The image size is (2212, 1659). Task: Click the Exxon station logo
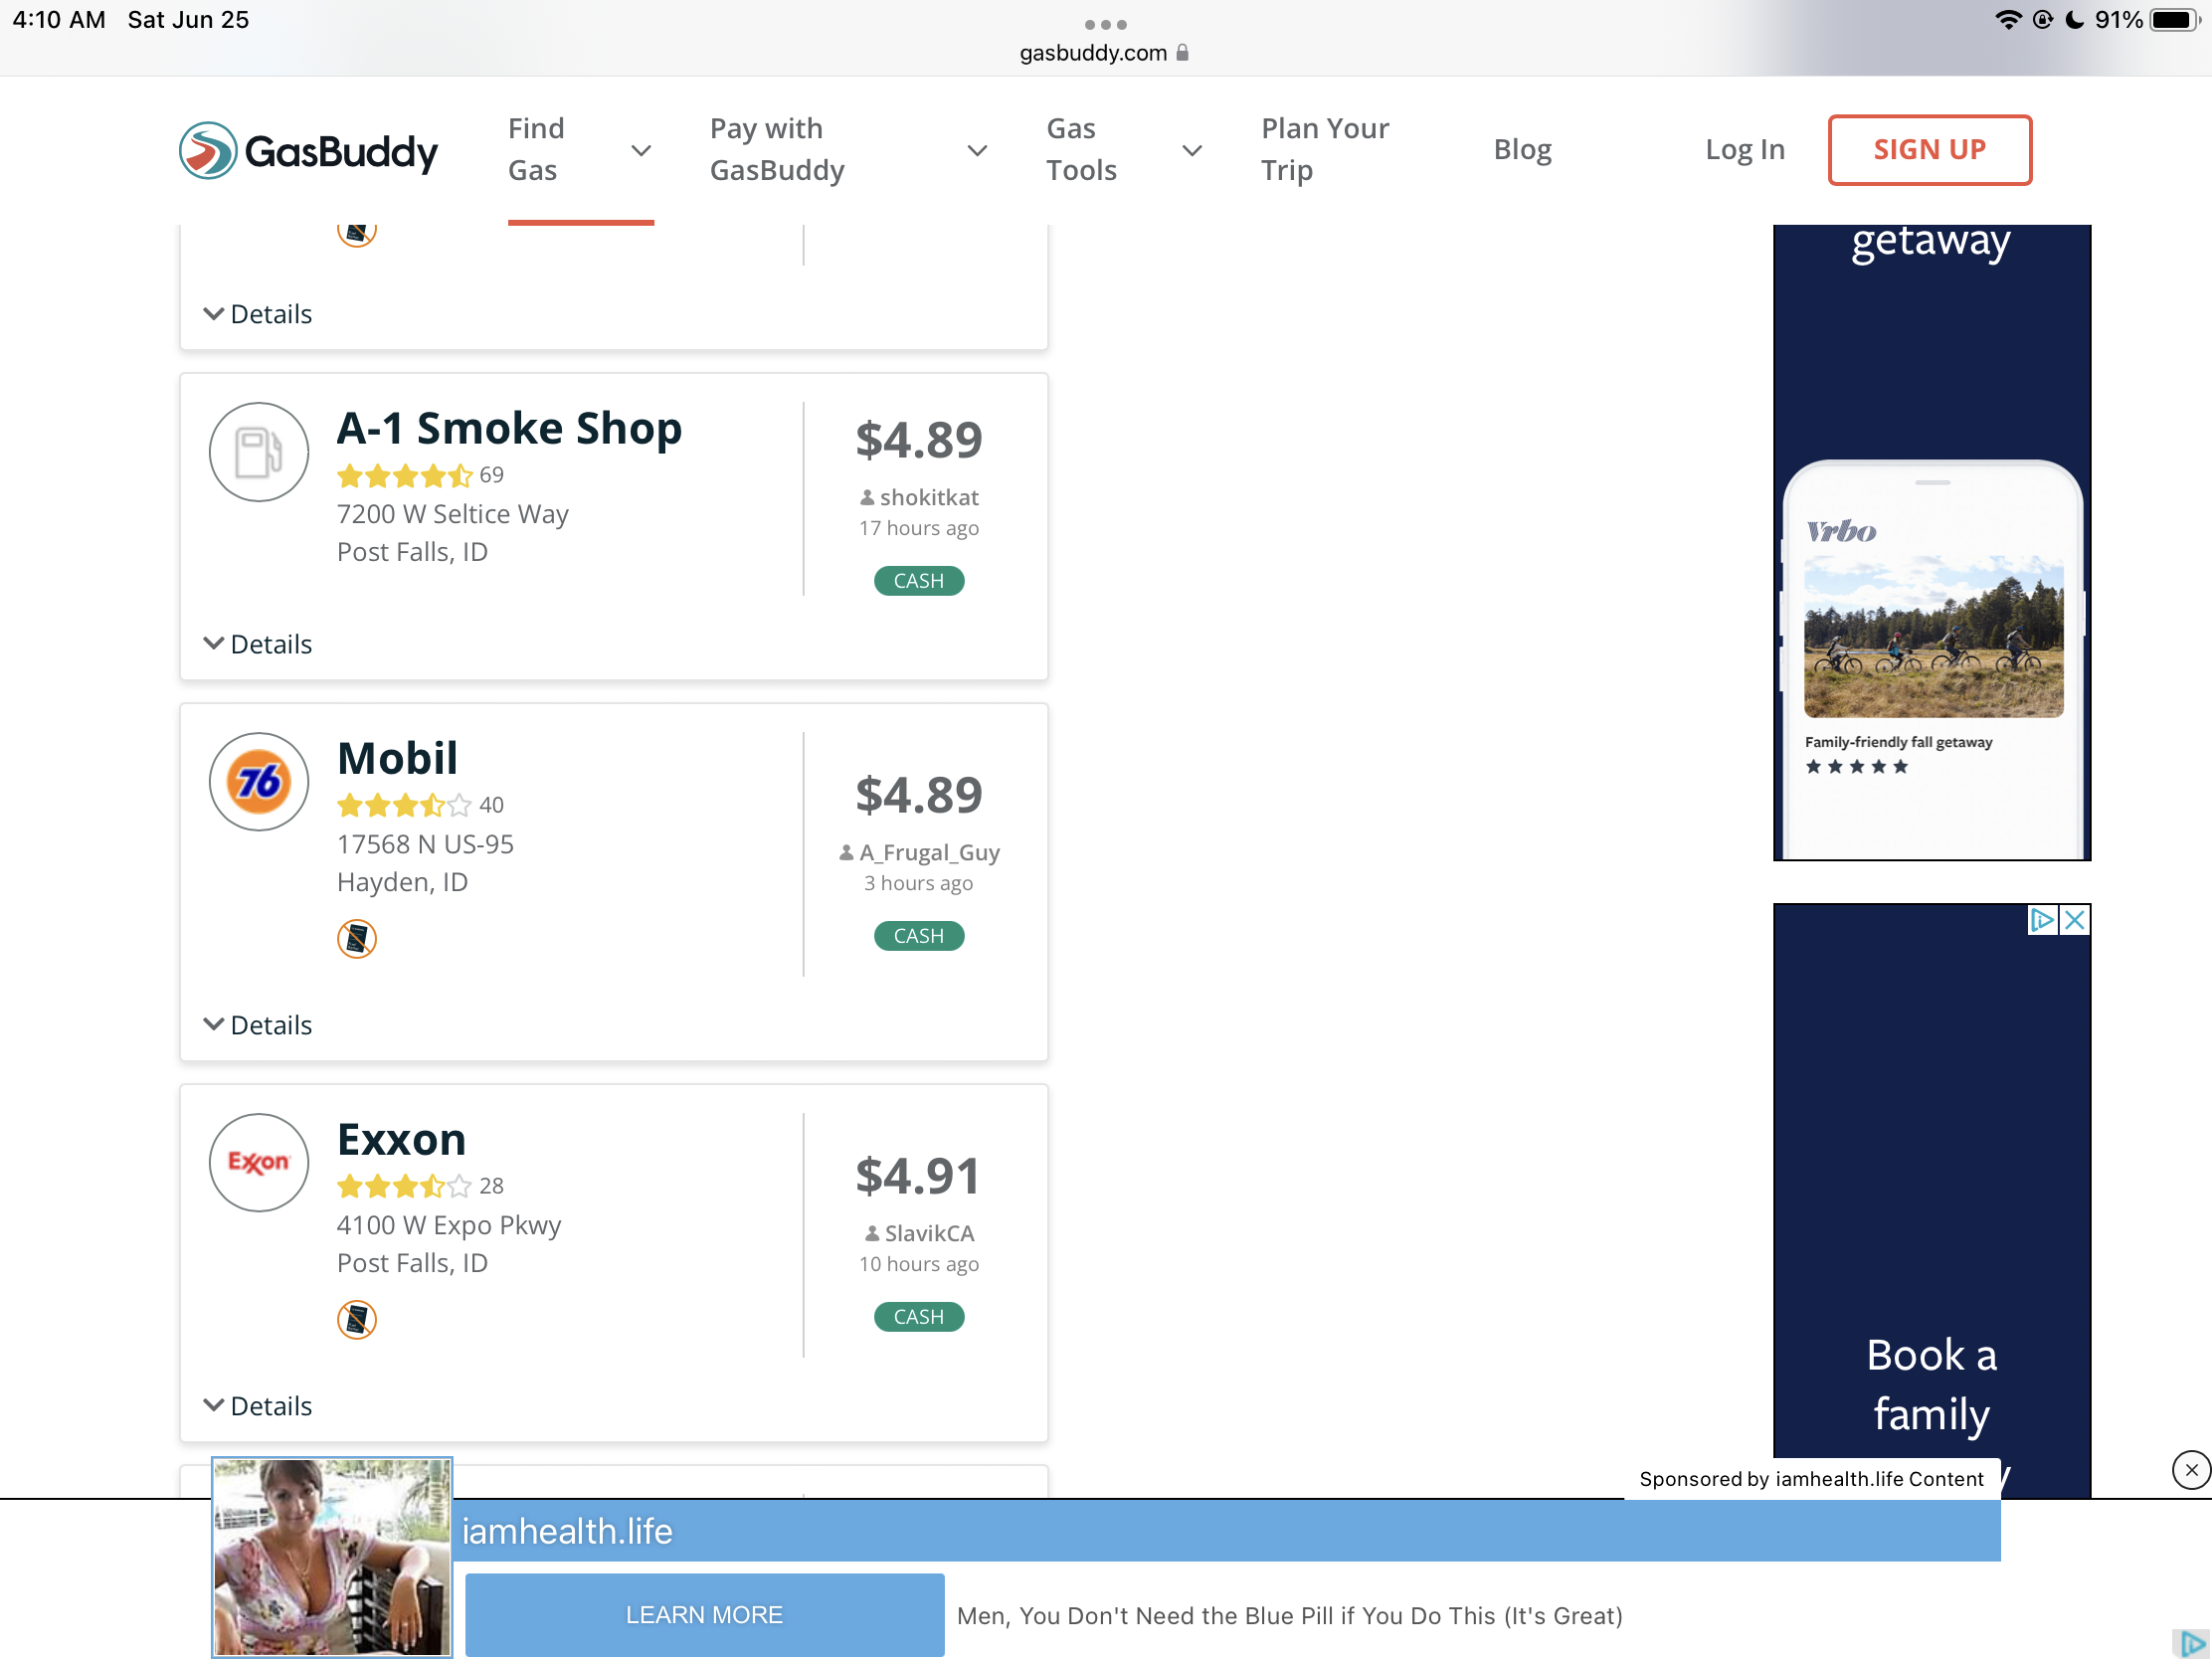(x=259, y=1162)
